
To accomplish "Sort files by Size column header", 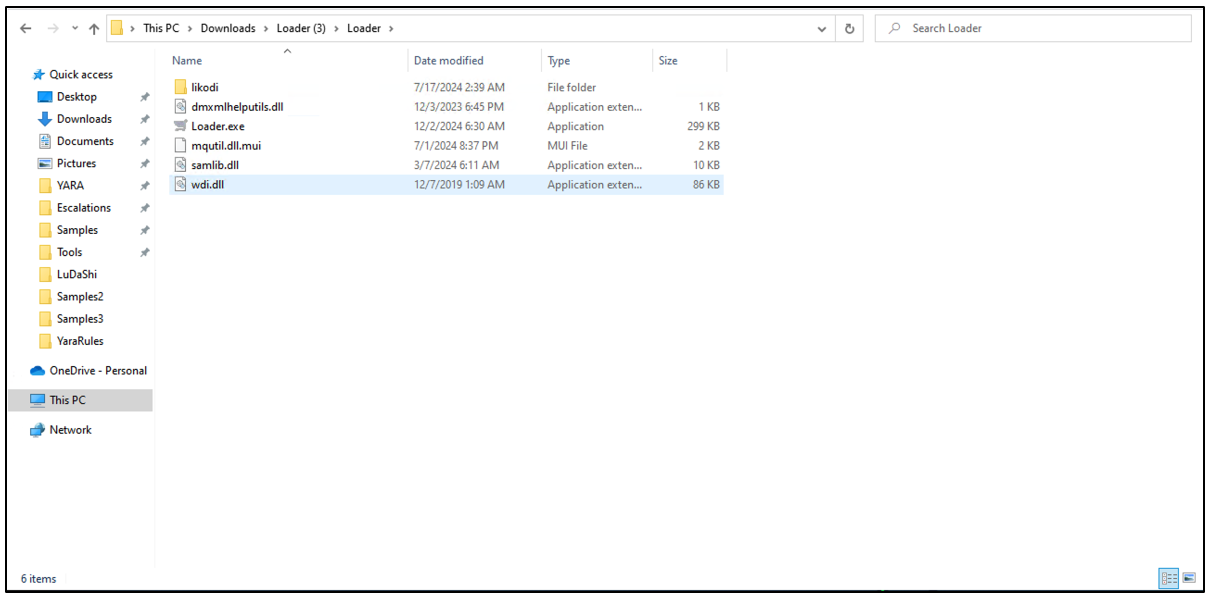I will 668,61.
